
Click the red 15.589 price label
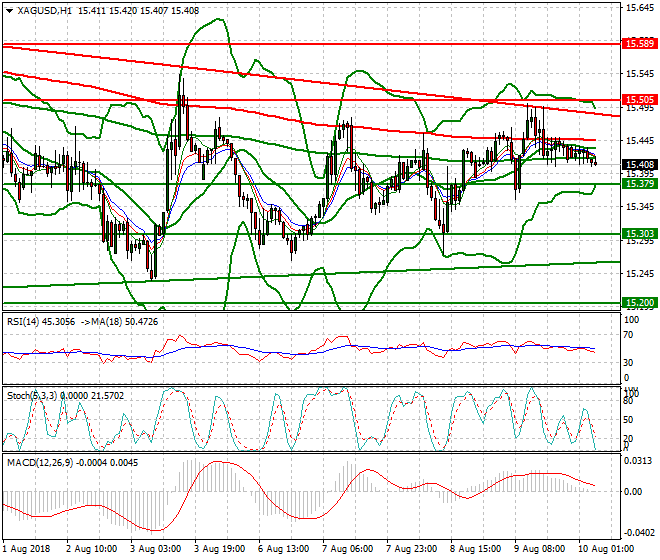point(640,44)
